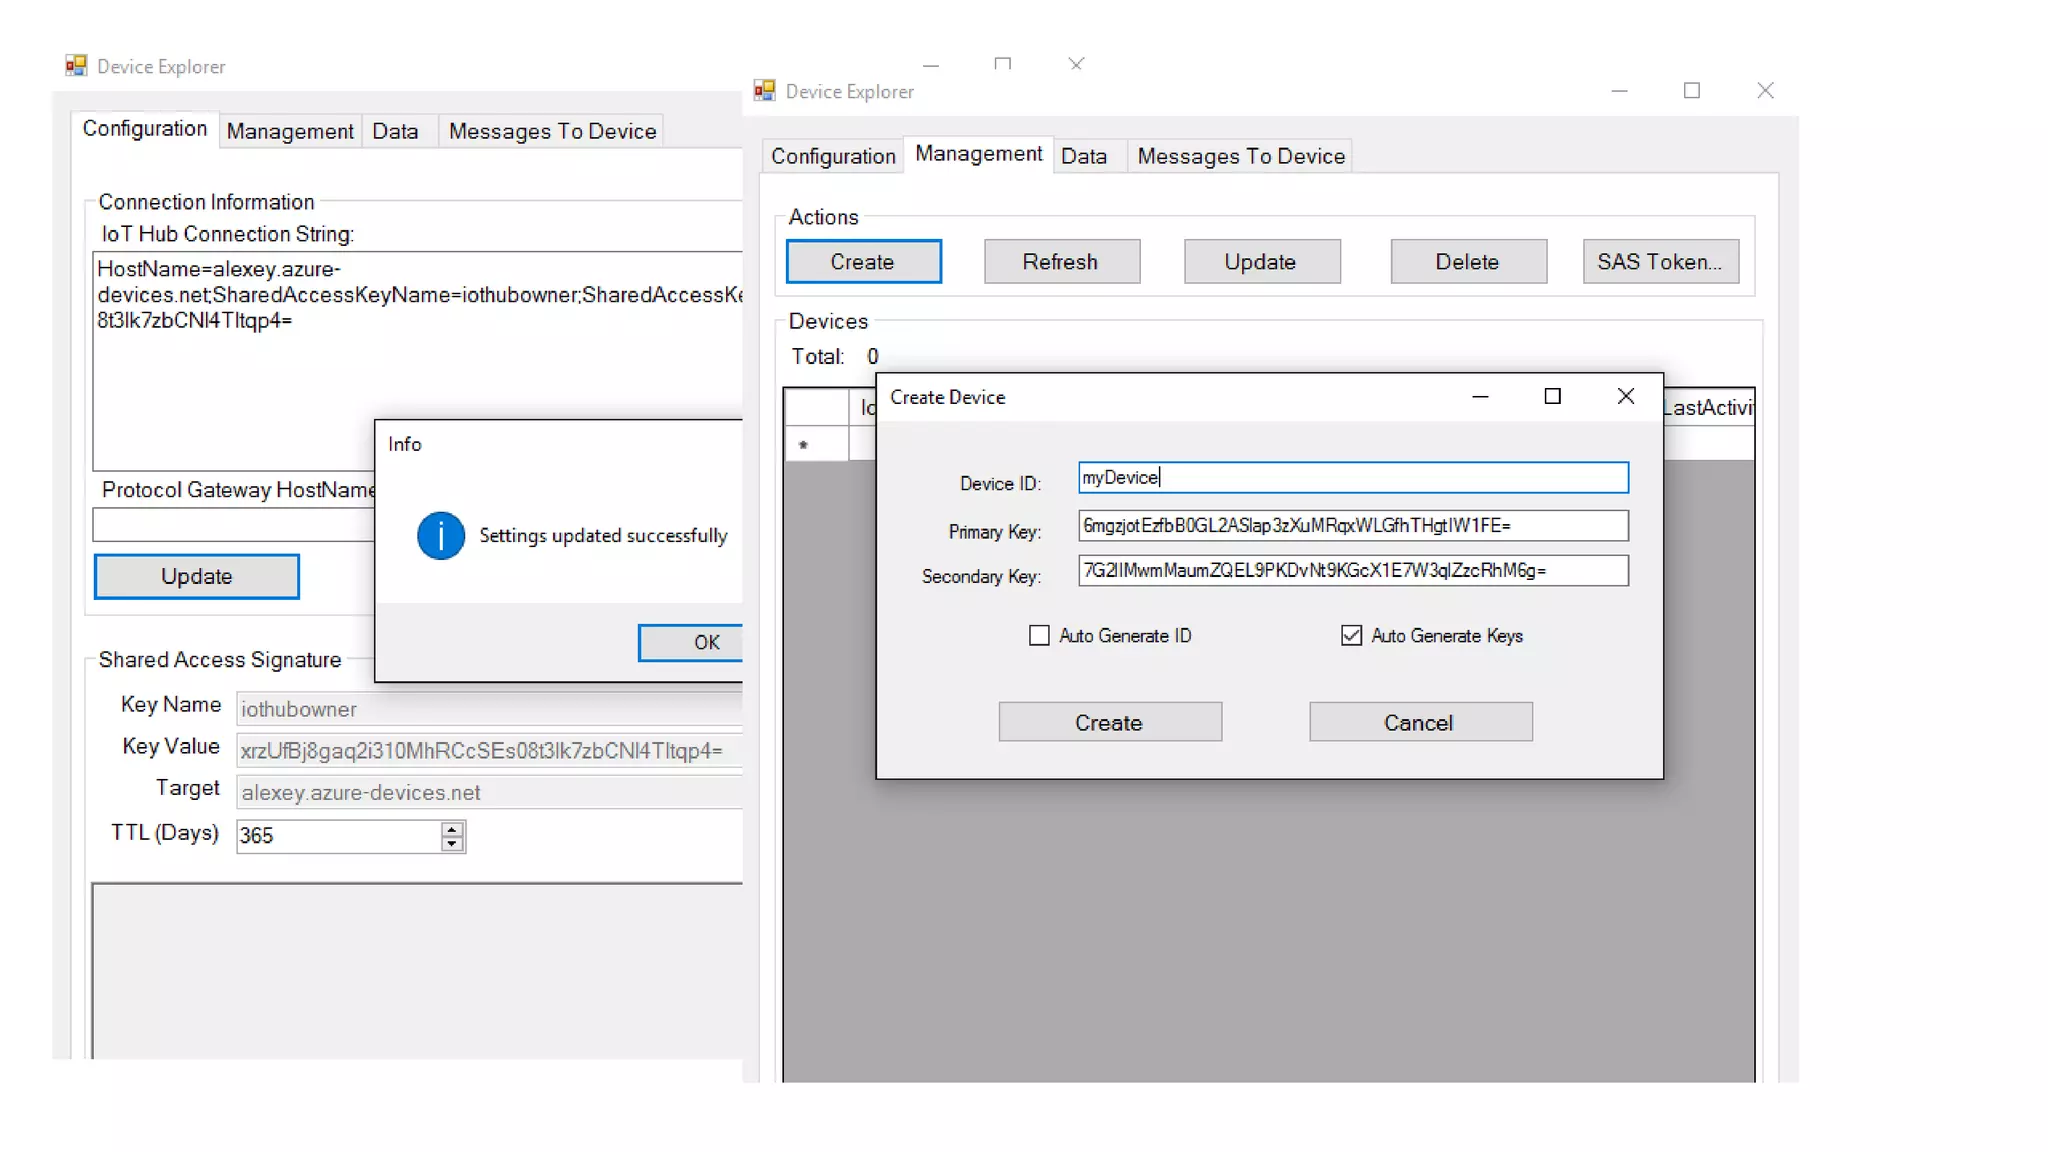Click the blue info icon in Info dialog
Image resolution: width=2048 pixels, height=1152 pixels.
440,535
